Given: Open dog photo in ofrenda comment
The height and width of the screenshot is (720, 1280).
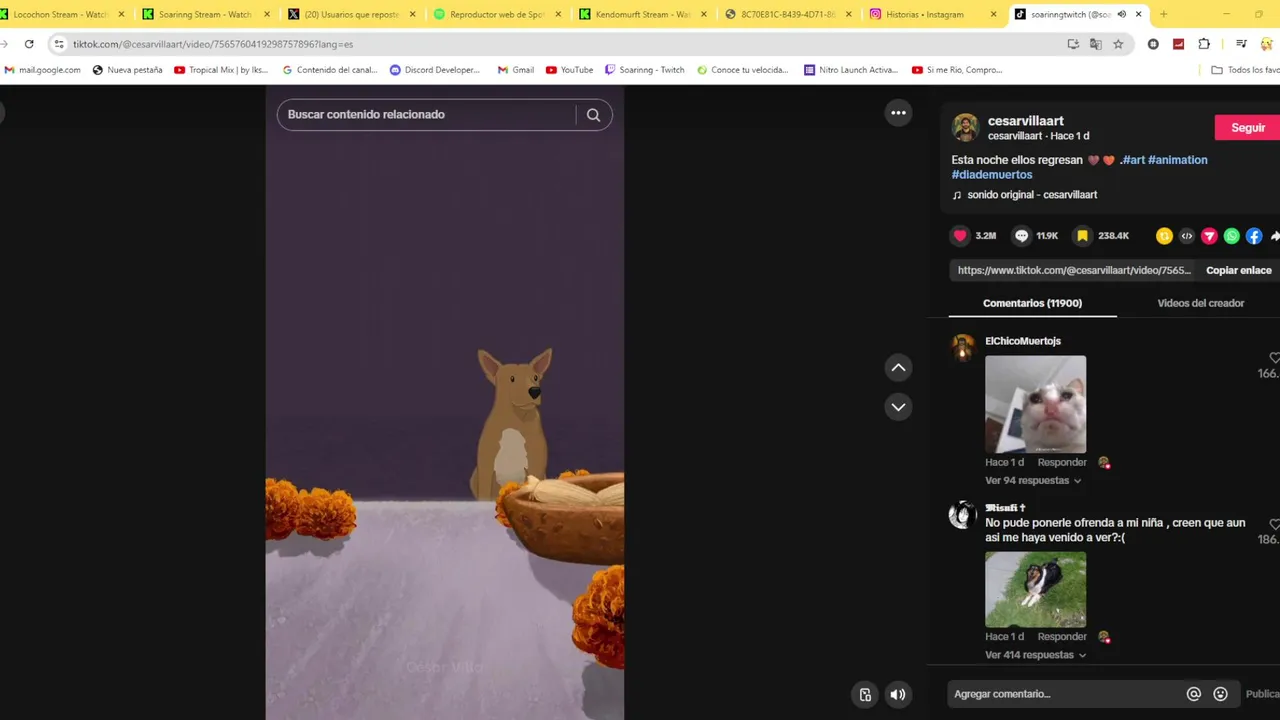Looking at the screenshot, I should tap(1035, 590).
